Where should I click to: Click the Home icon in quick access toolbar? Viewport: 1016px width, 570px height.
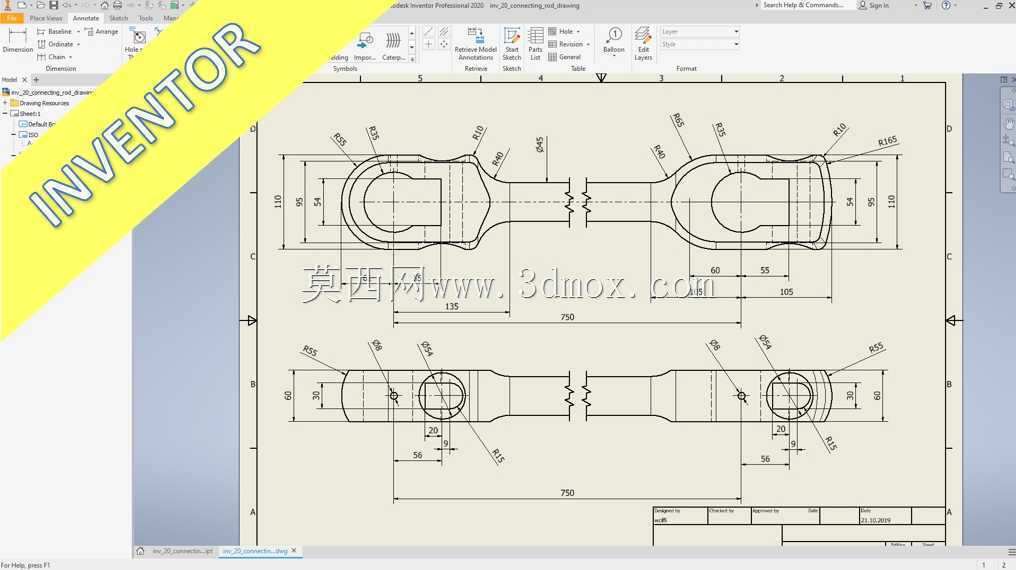pyautogui.click(x=104, y=5)
